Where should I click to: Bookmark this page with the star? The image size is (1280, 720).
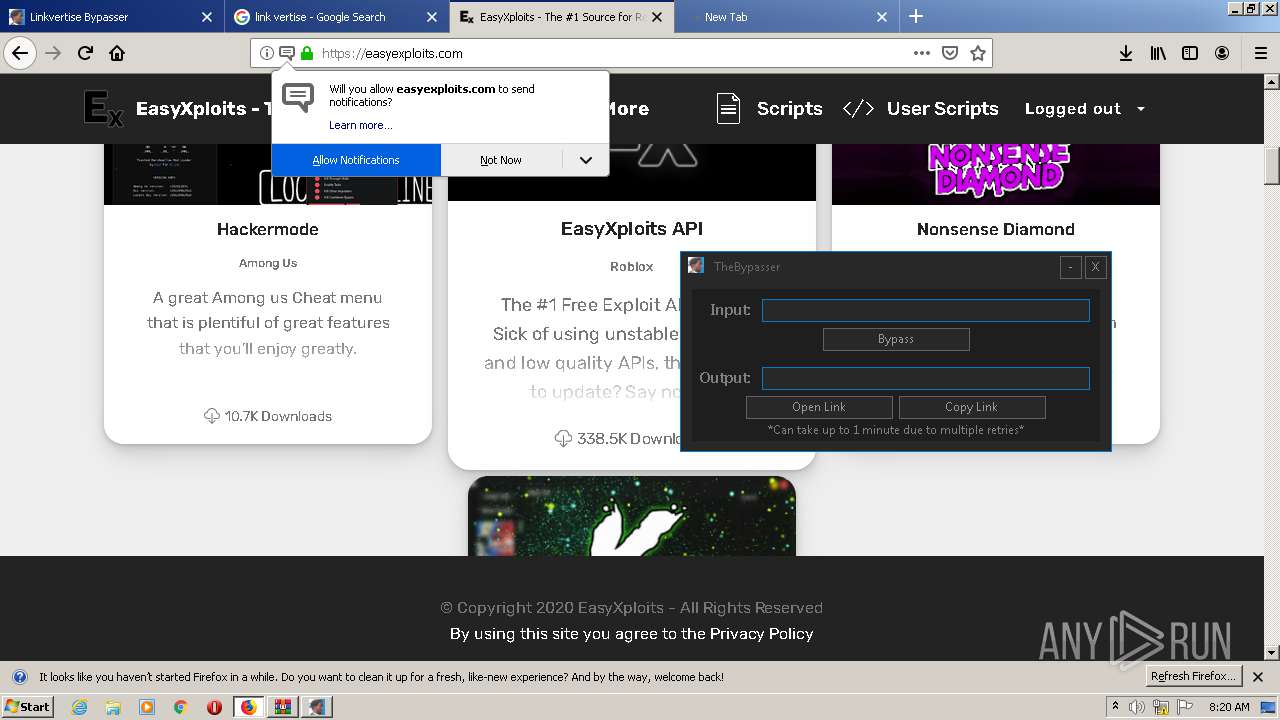click(x=978, y=53)
